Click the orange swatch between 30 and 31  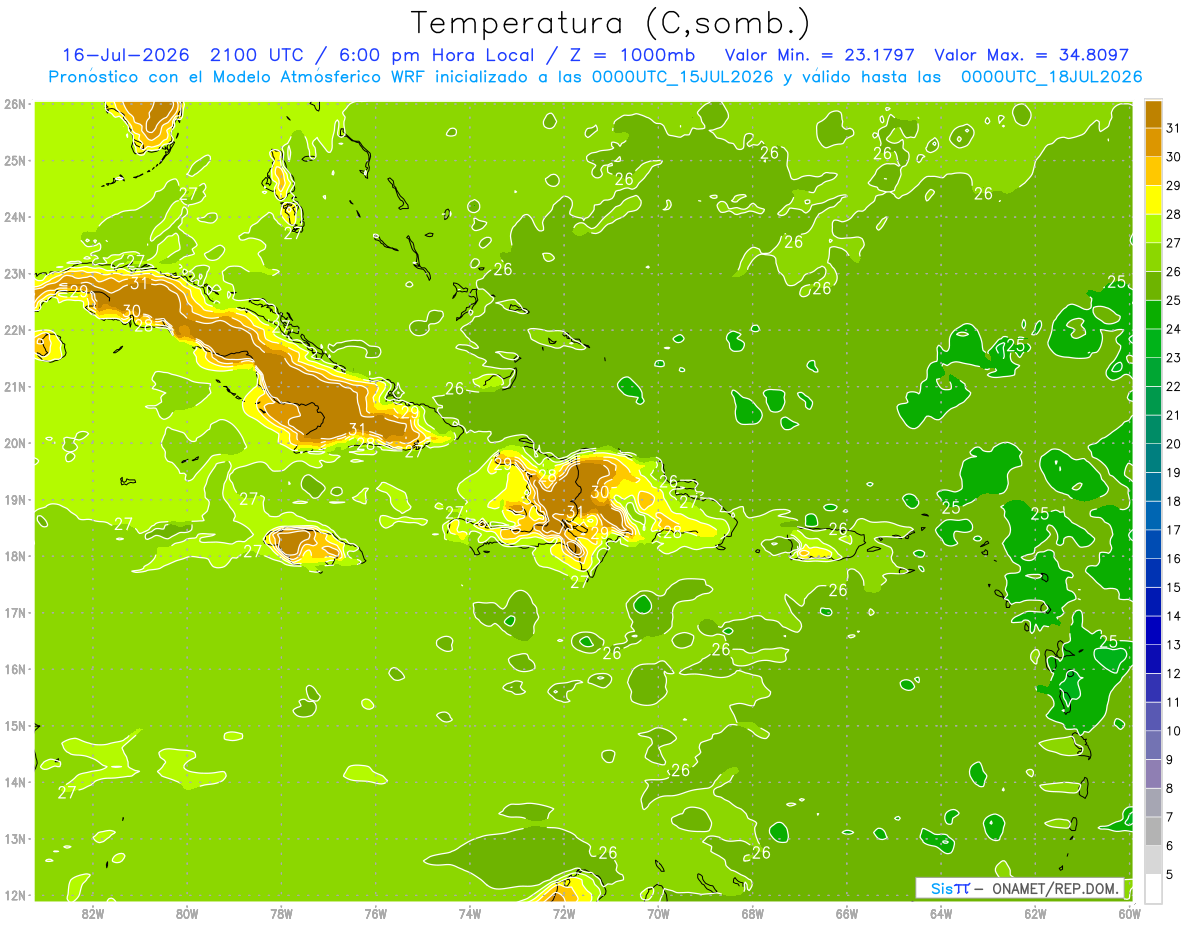pos(1154,141)
